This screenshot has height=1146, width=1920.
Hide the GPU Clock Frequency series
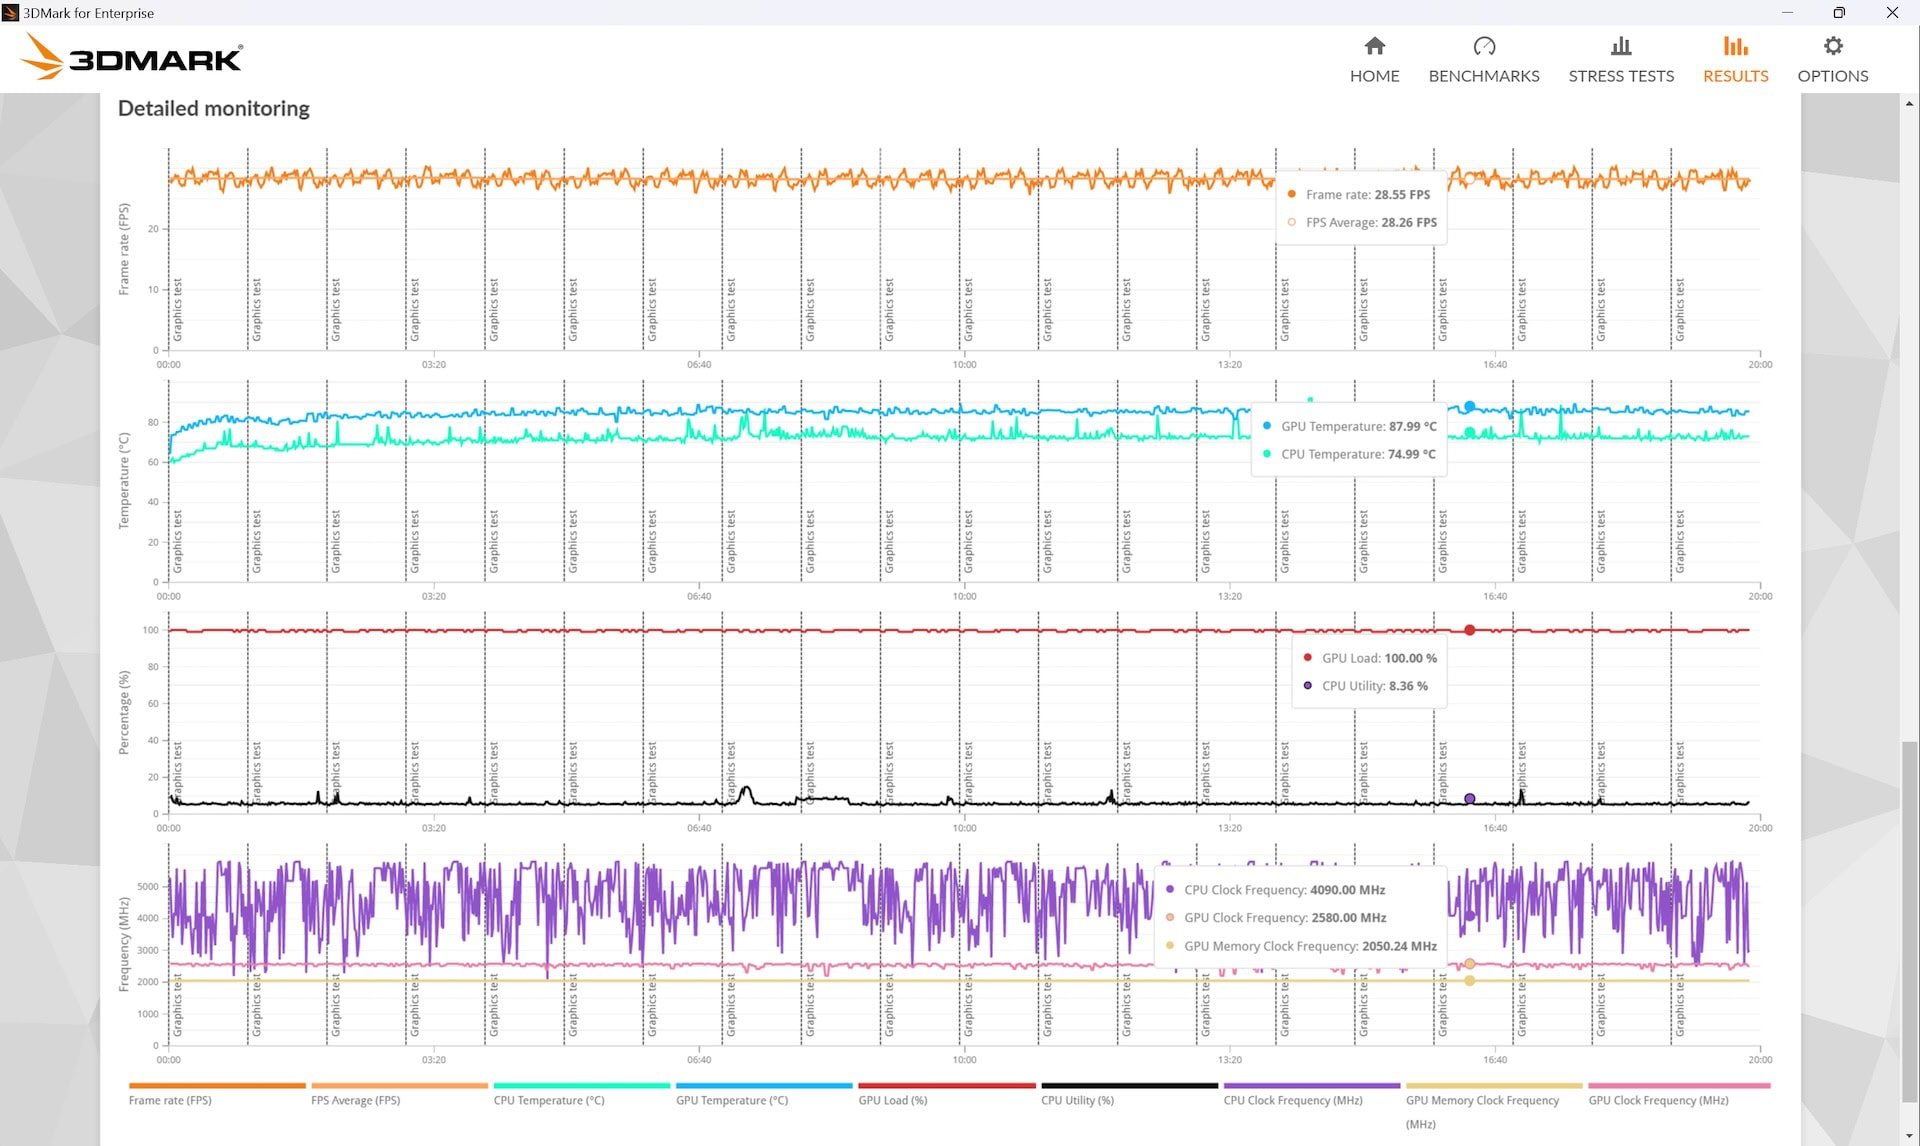click(x=1658, y=1100)
